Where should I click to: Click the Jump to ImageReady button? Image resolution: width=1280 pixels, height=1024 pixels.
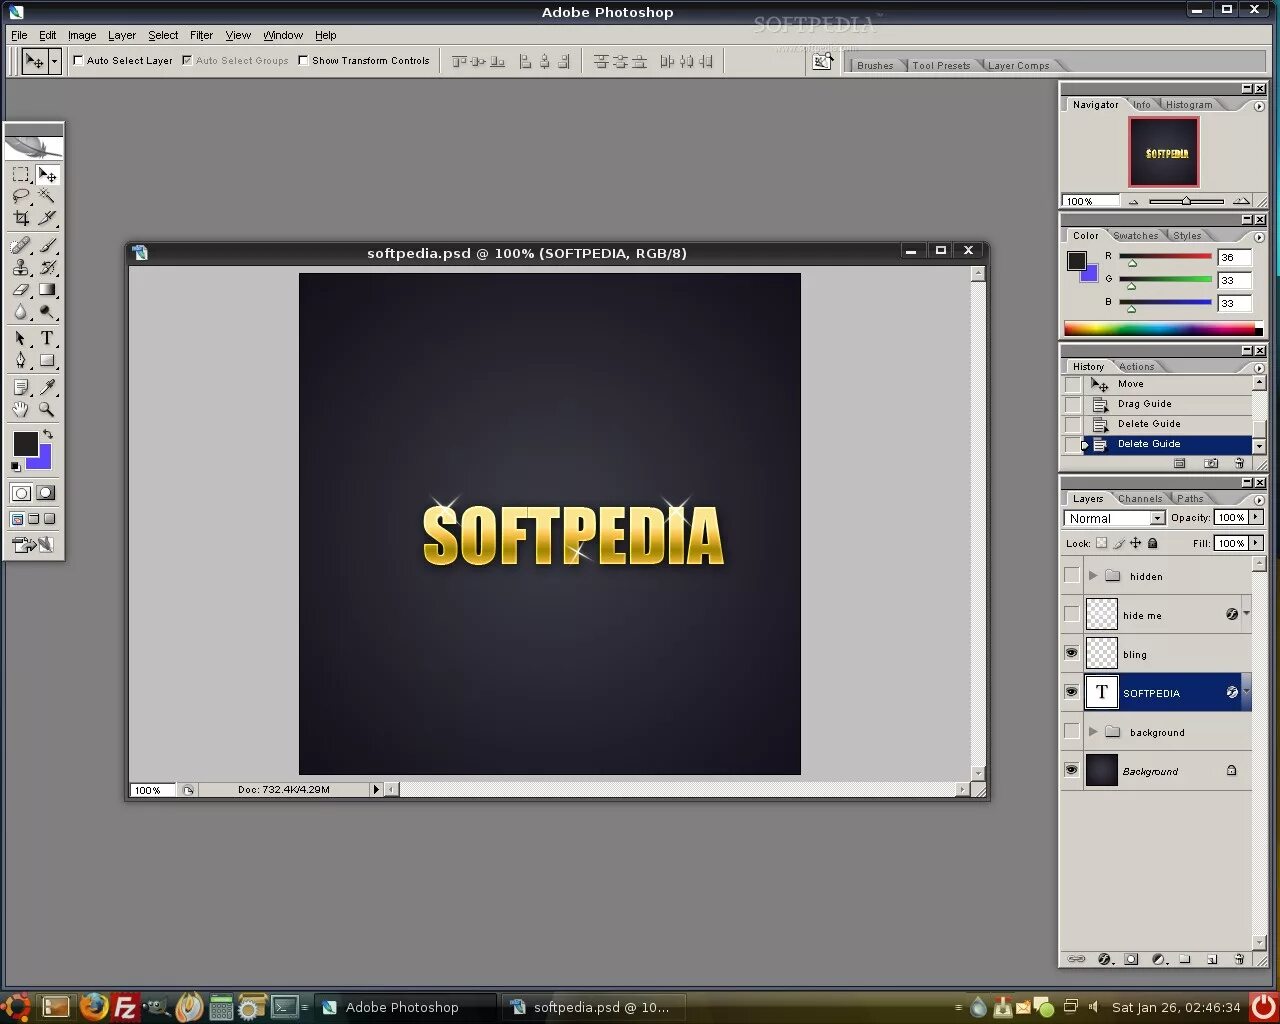click(x=33, y=545)
